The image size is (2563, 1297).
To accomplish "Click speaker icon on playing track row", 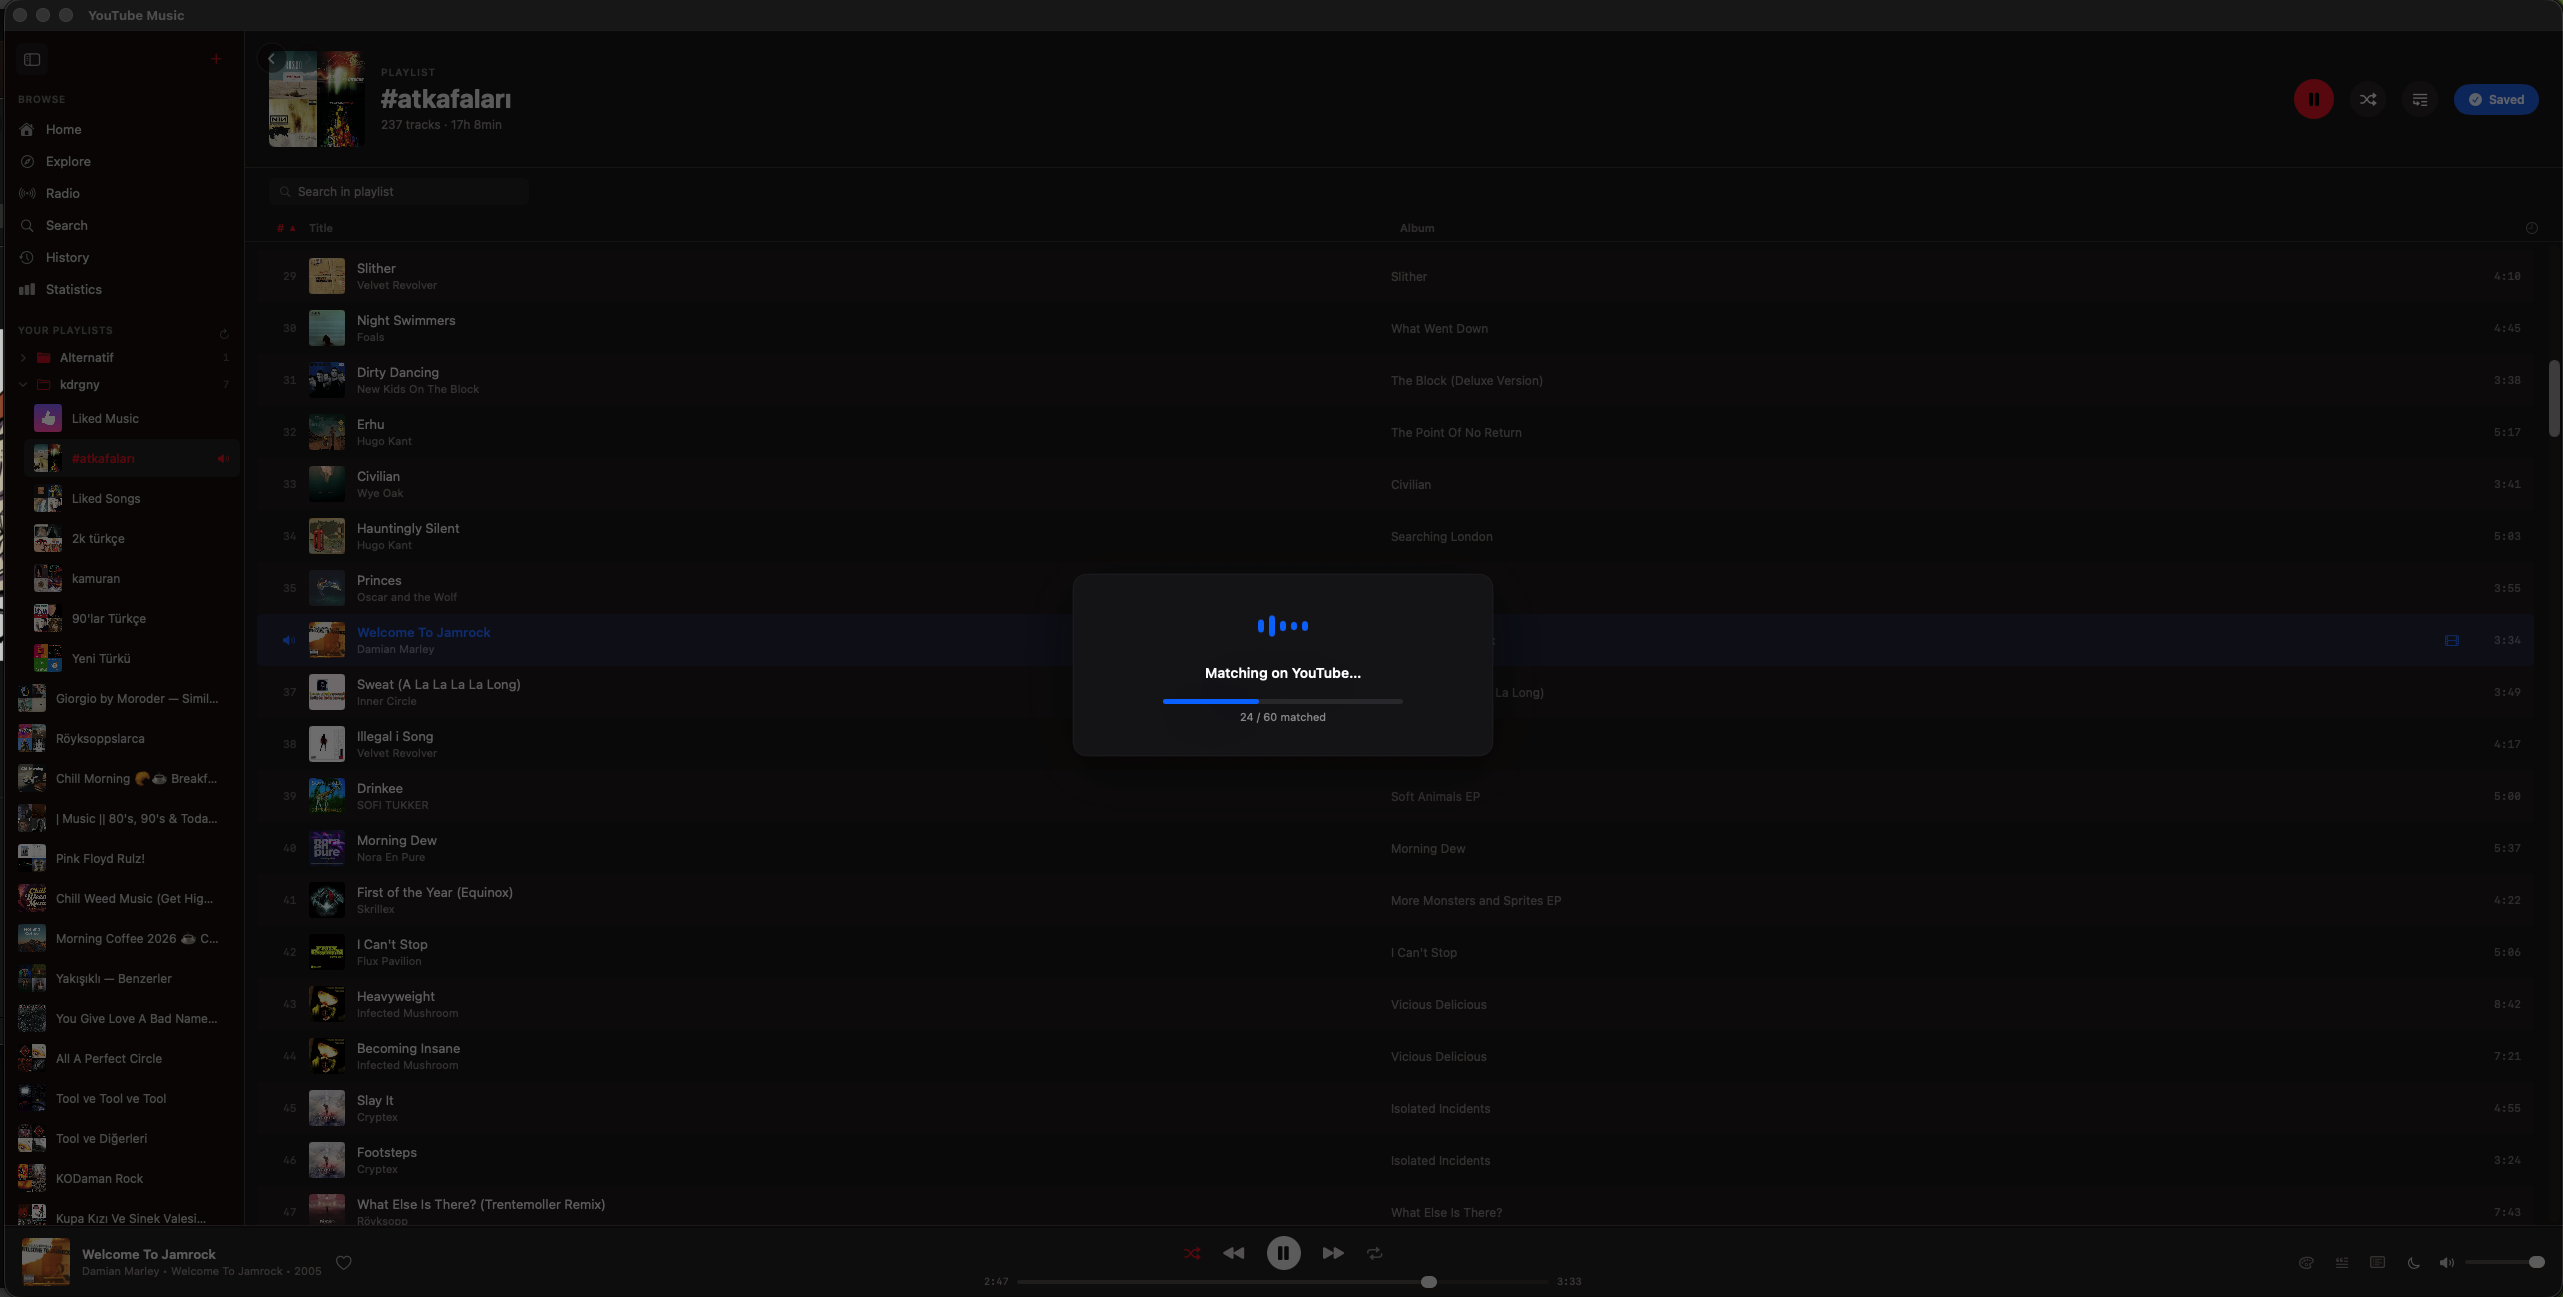I will (x=288, y=640).
